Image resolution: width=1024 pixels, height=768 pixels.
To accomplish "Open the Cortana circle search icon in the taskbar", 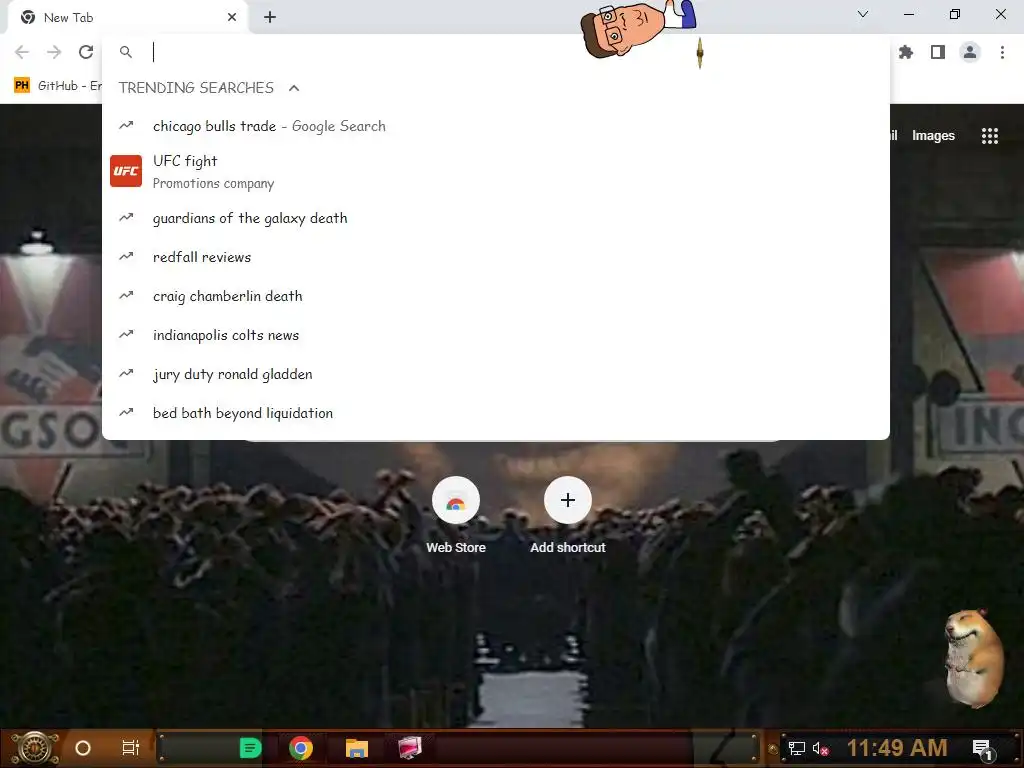I will pyautogui.click(x=82, y=748).
